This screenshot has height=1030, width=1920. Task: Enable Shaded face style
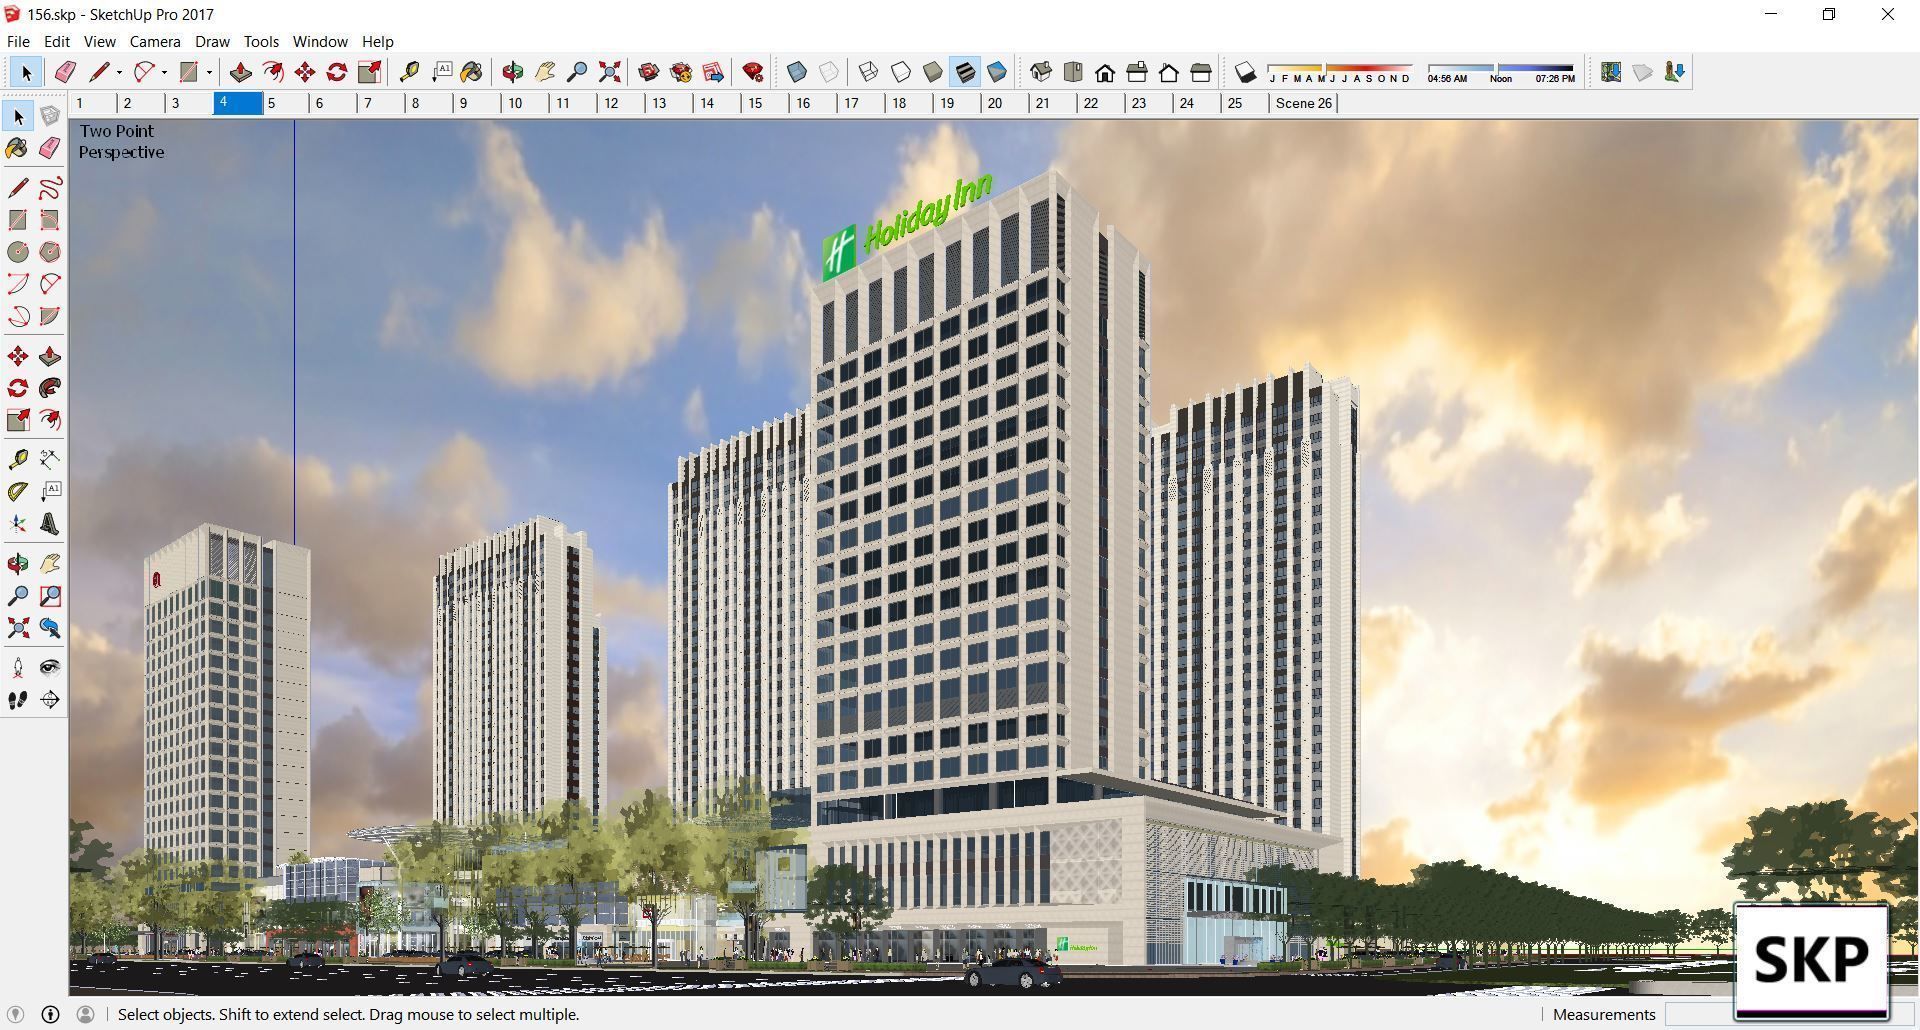[x=933, y=72]
